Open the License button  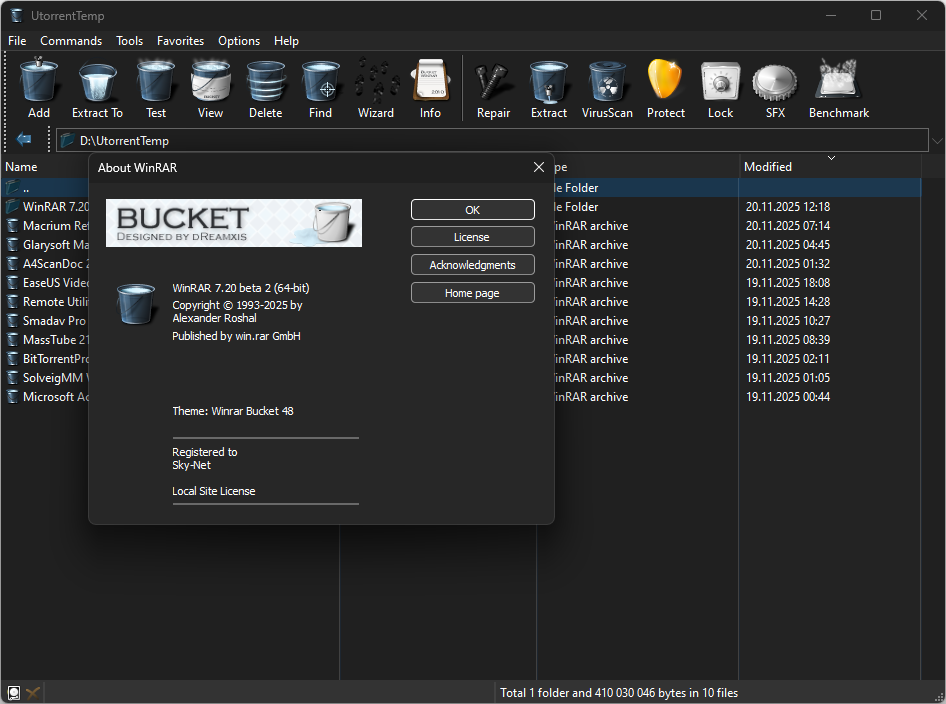pos(472,236)
